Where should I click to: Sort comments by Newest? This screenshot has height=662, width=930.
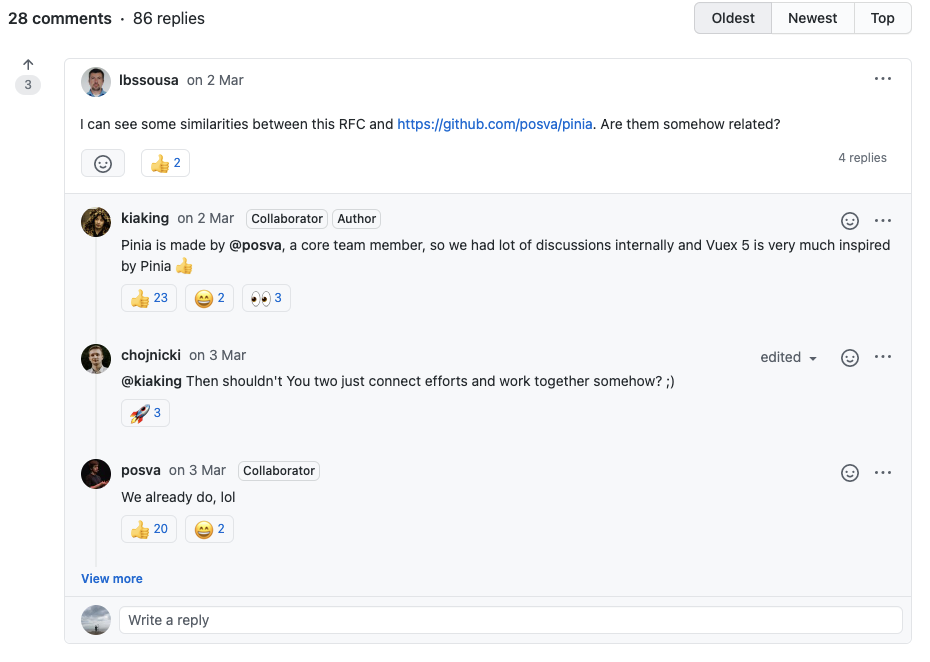pyautogui.click(x=812, y=18)
